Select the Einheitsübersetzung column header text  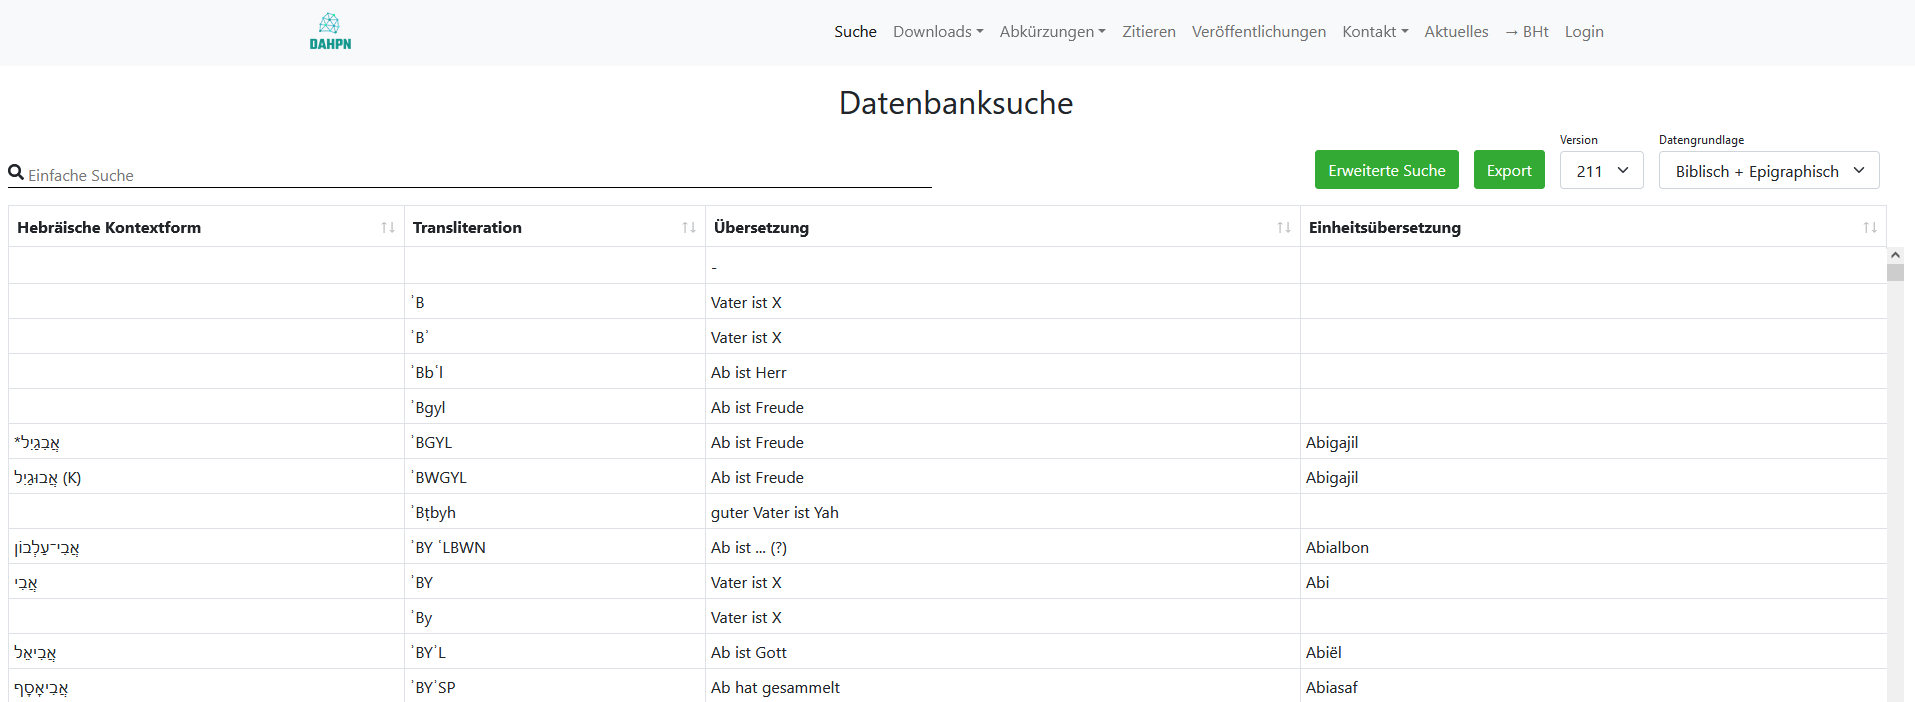tap(1384, 228)
